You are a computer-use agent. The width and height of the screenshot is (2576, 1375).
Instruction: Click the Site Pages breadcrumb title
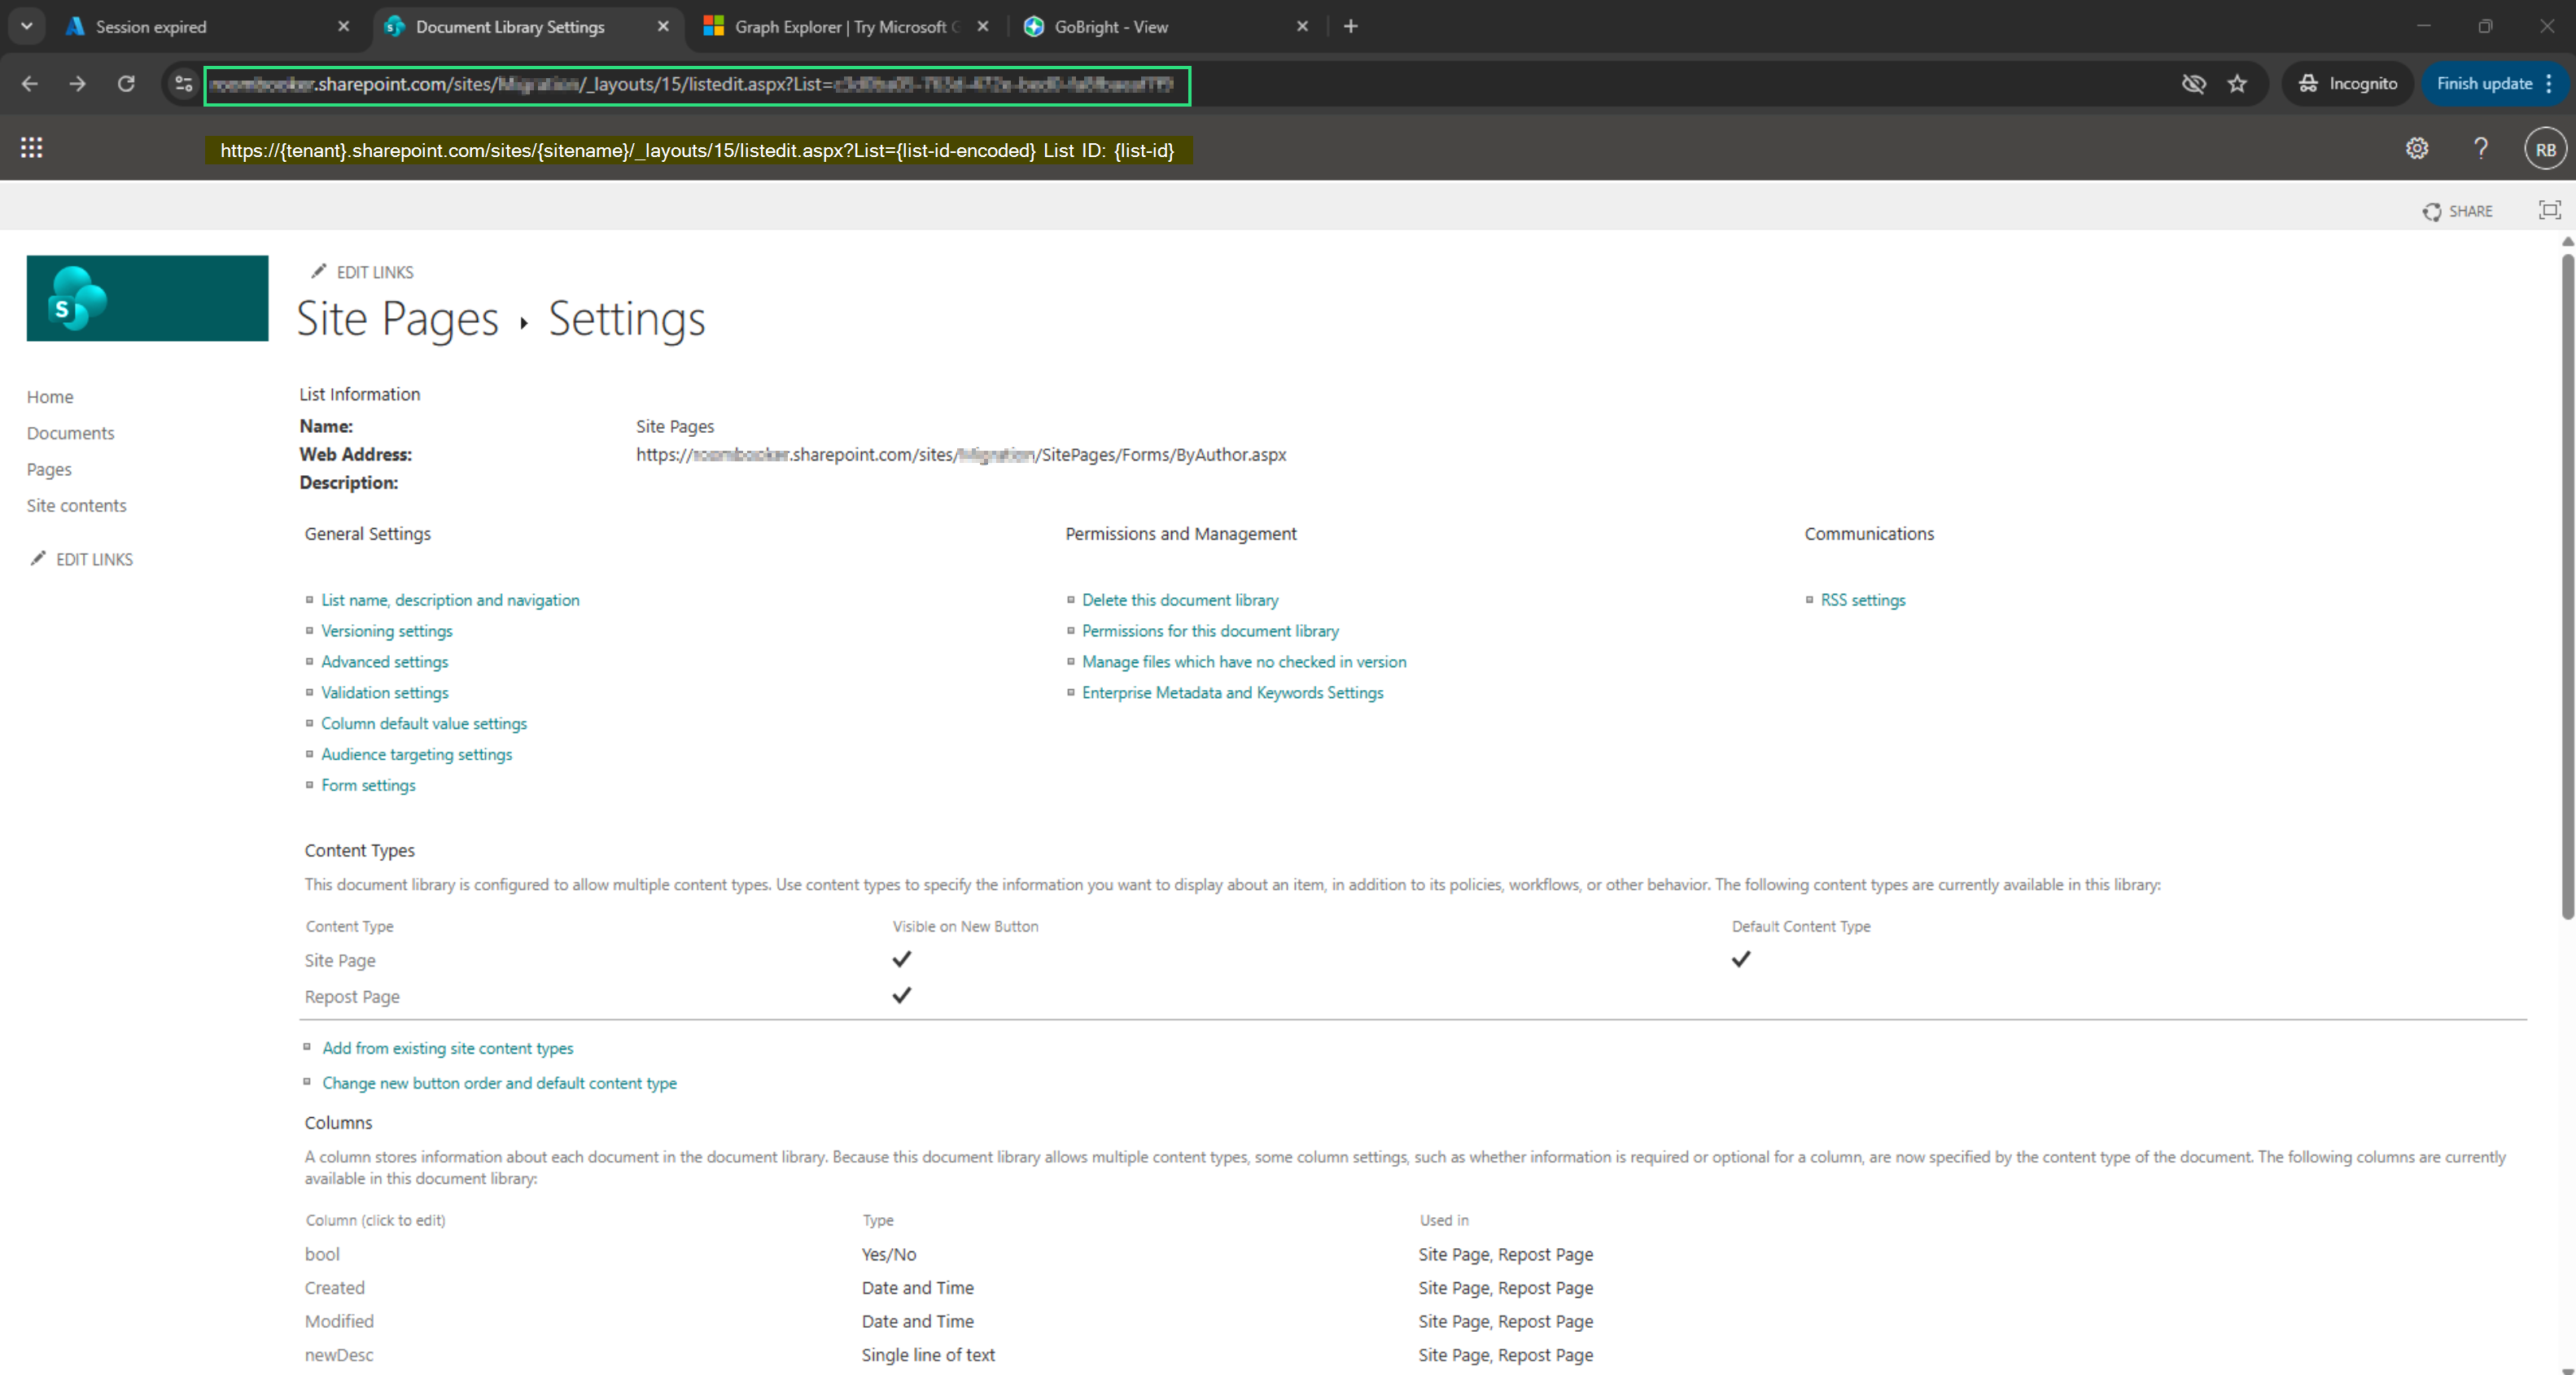[x=397, y=319]
